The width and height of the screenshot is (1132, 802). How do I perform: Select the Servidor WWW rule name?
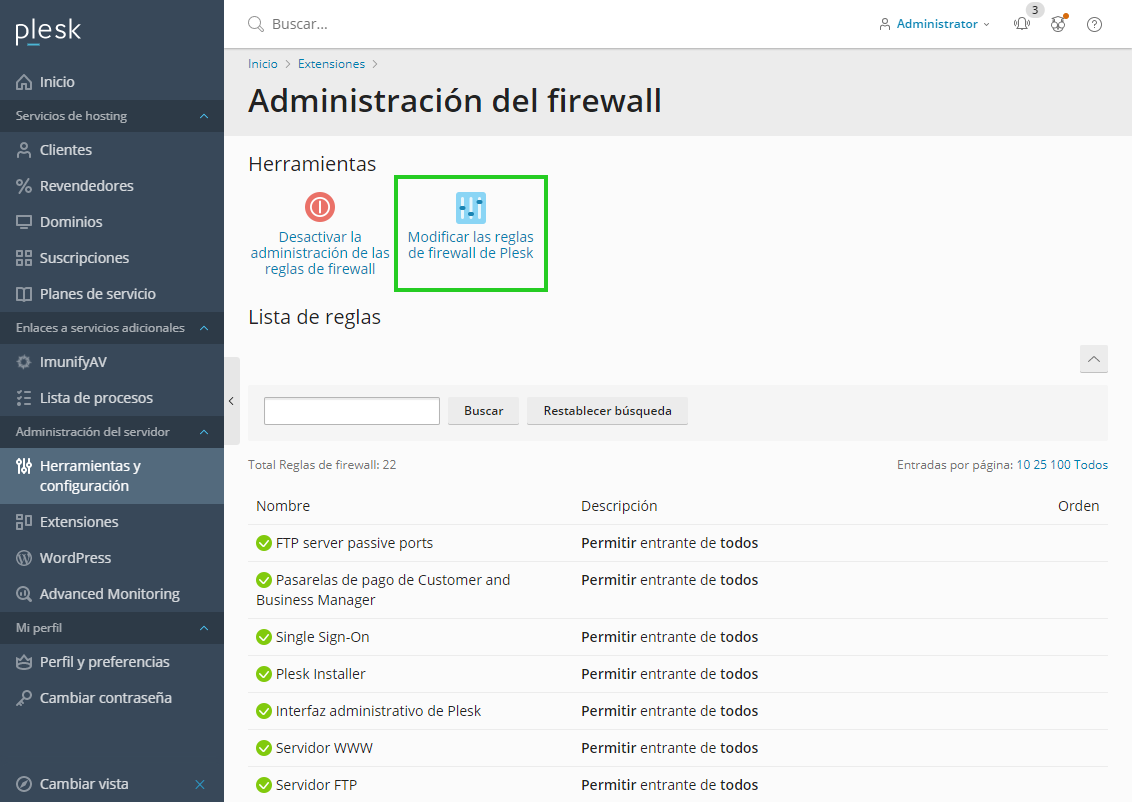324,749
